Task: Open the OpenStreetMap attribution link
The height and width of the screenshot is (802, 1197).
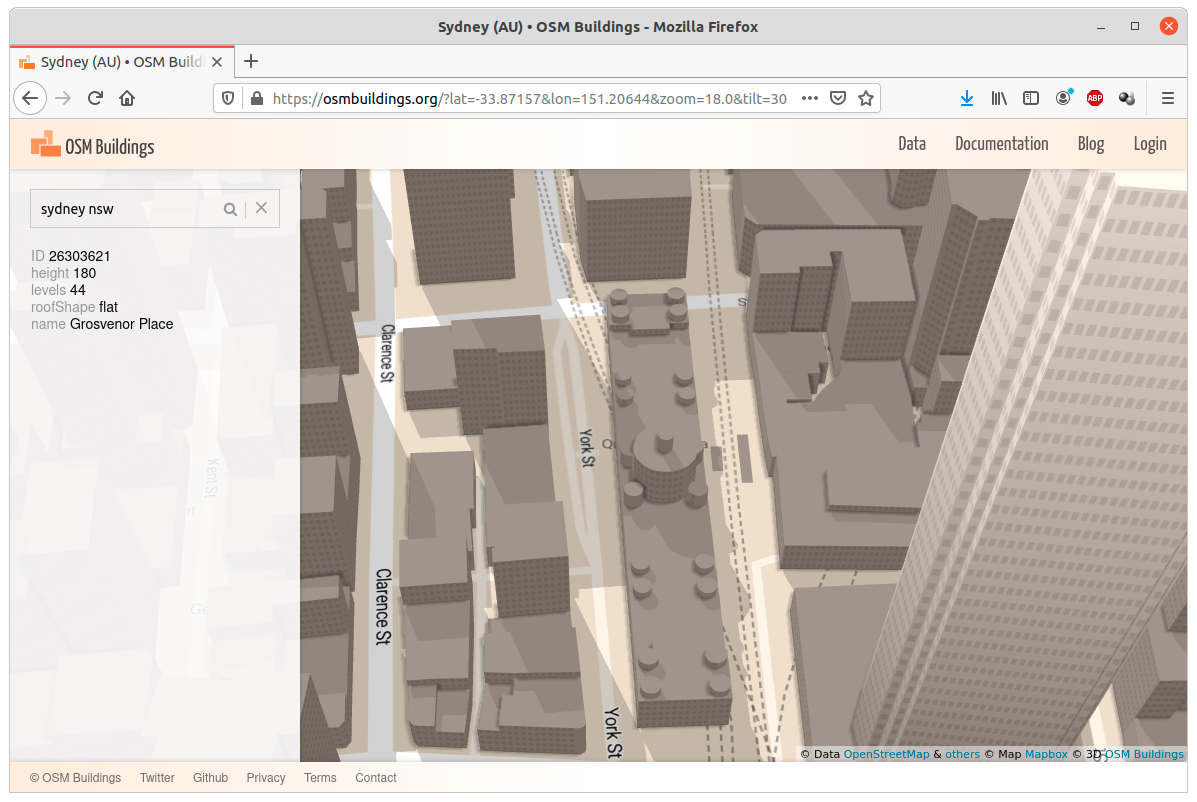Action: [886, 754]
